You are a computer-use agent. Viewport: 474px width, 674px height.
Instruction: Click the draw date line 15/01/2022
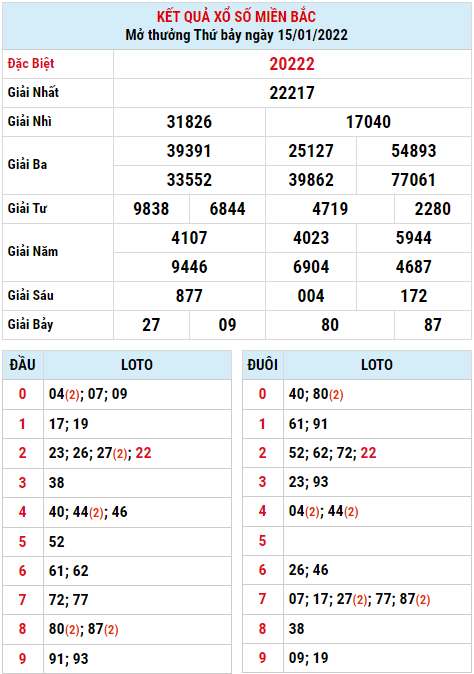coord(236,35)
